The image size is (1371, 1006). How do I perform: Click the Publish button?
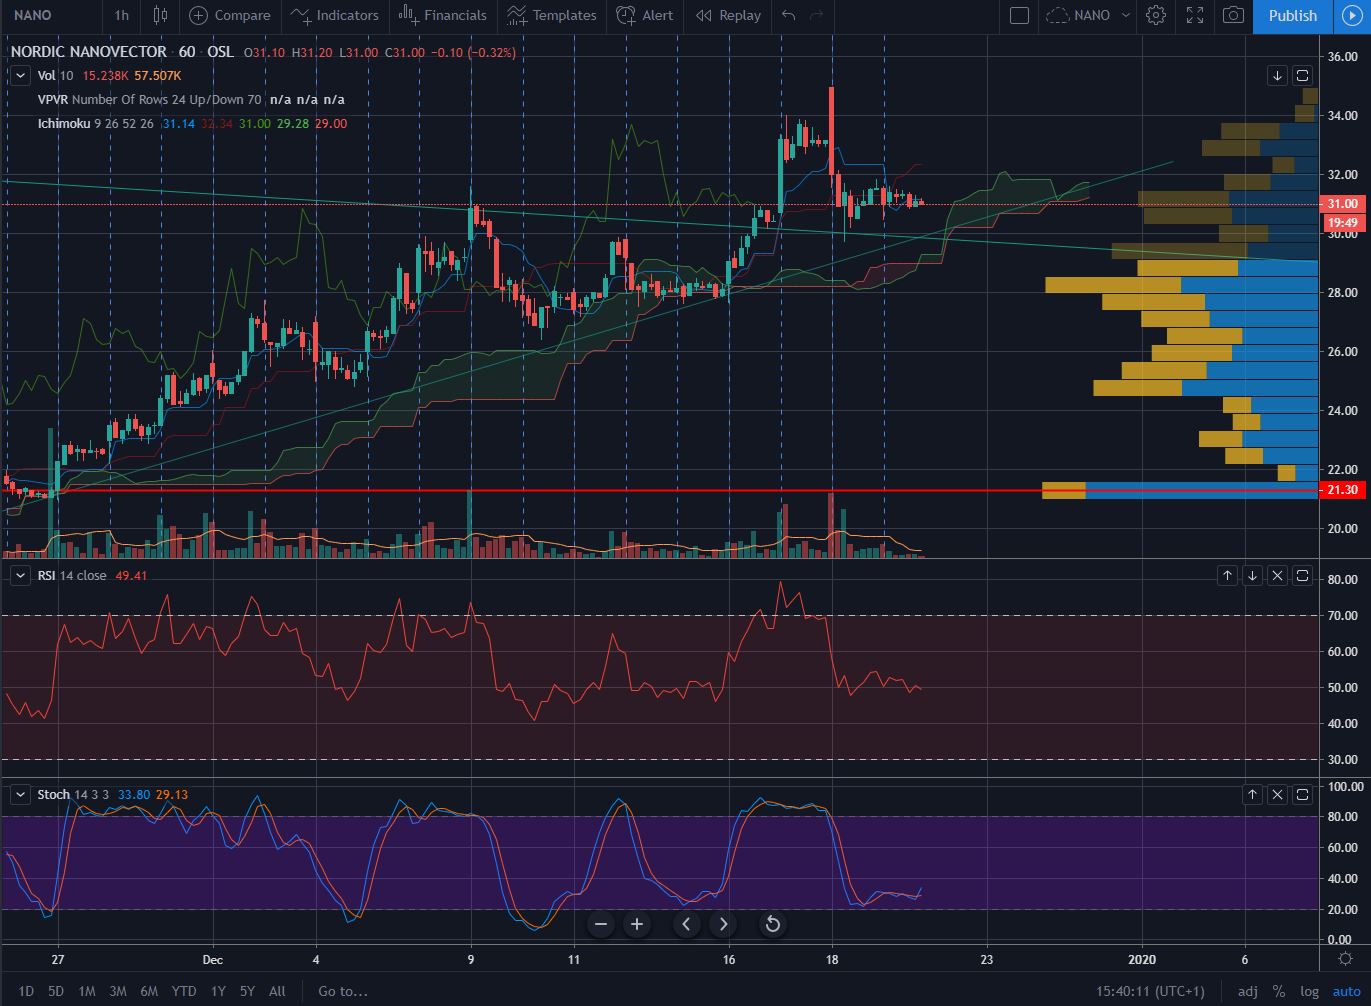pos(1293,15)
